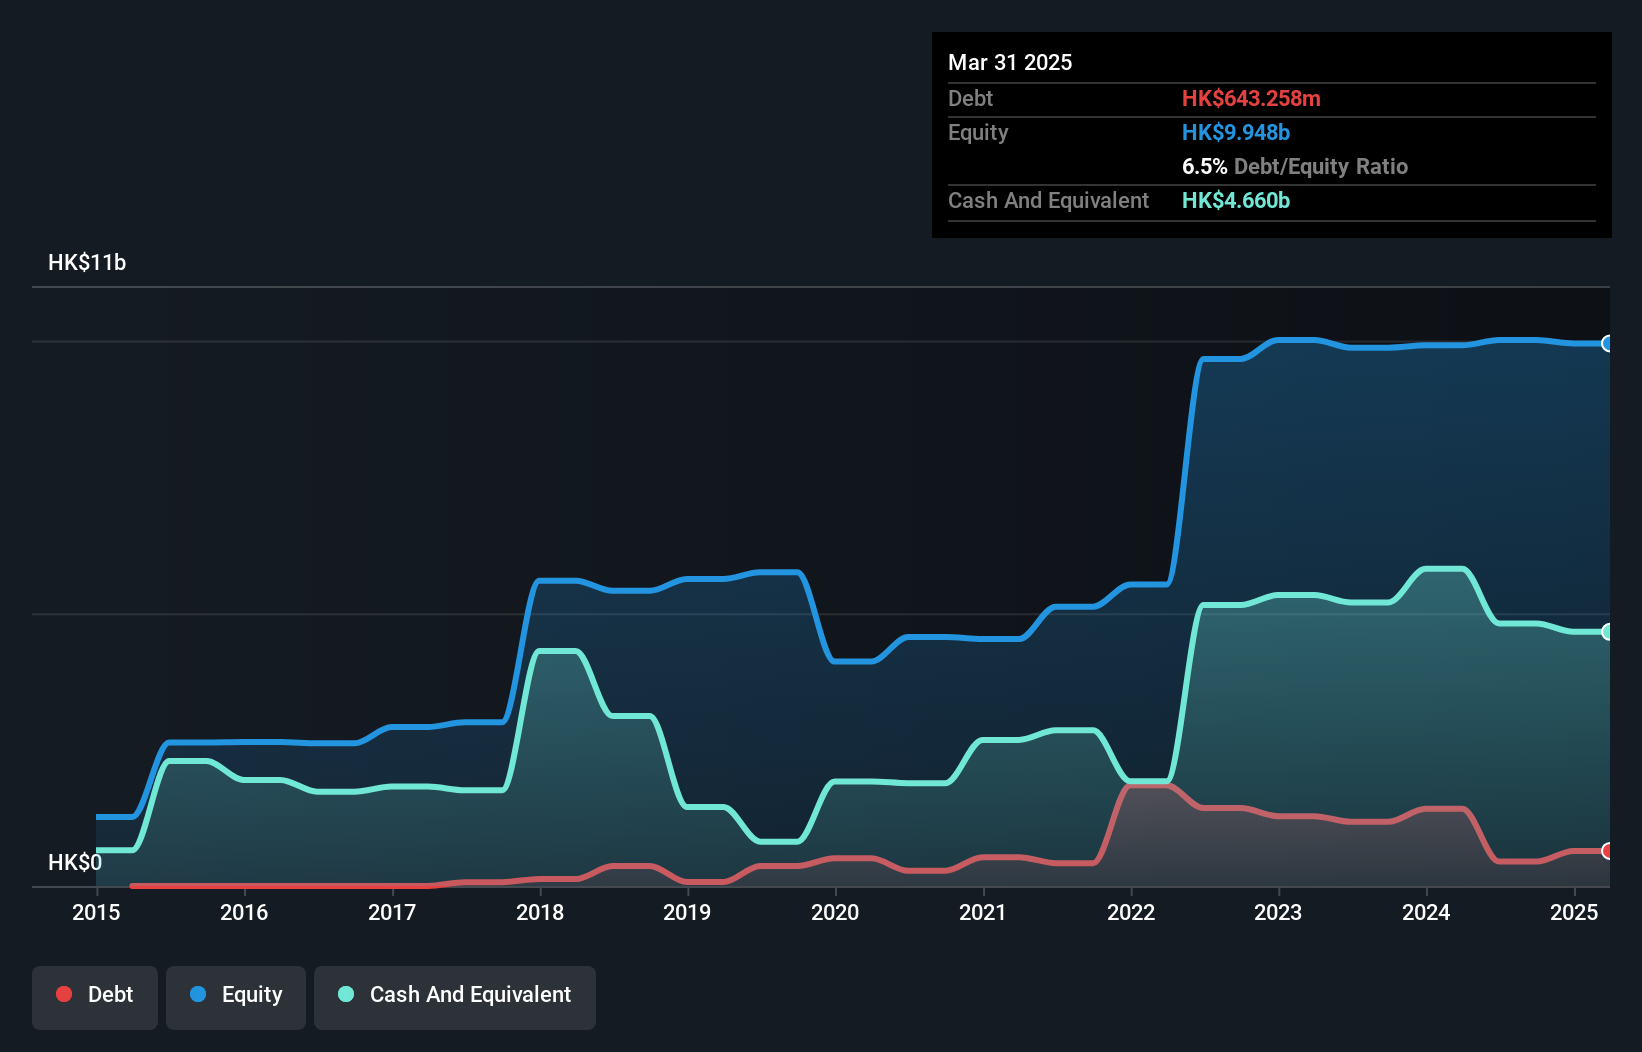
Task: Click the Mar 31 2025 tooltip date
Action: click(1010, 63)
